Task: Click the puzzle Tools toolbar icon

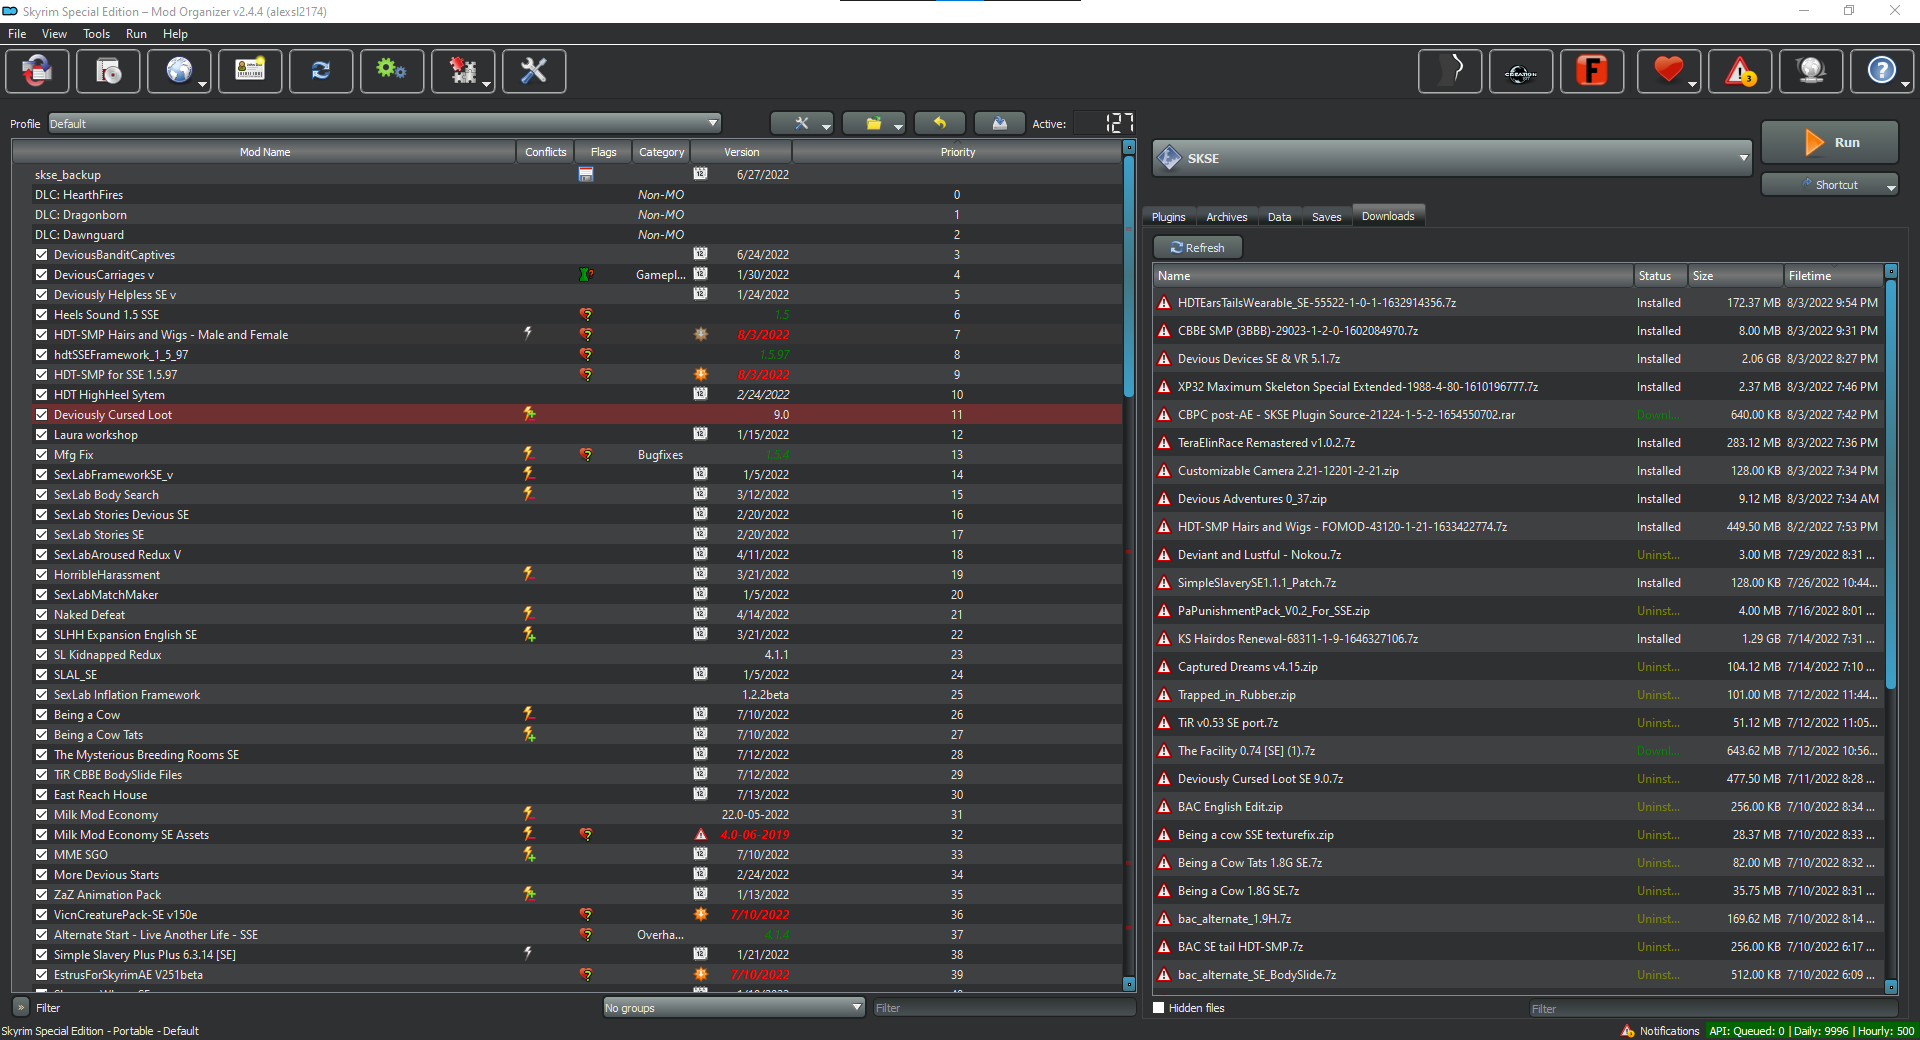Action: pyautogui.click(x=462, y=71)
